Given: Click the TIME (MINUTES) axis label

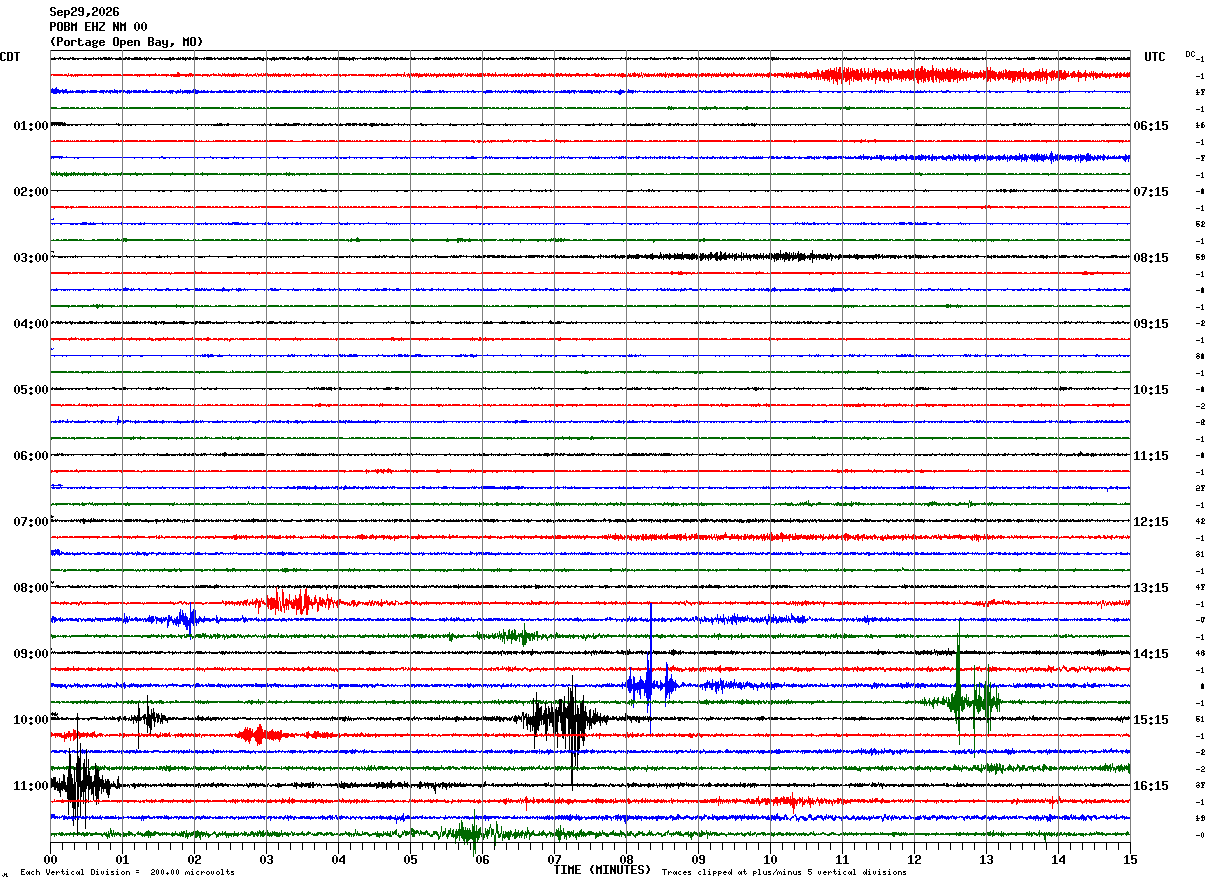Looking at the screenshot, I should point(602,870).
